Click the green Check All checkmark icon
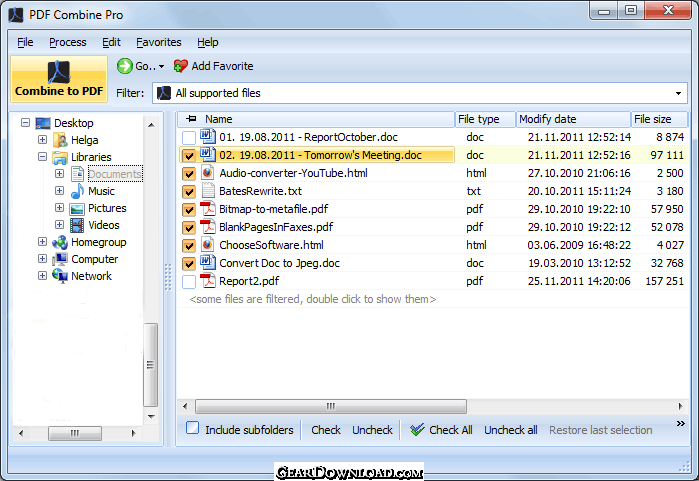This screenshot has width=699, height=481. [417, 430]
